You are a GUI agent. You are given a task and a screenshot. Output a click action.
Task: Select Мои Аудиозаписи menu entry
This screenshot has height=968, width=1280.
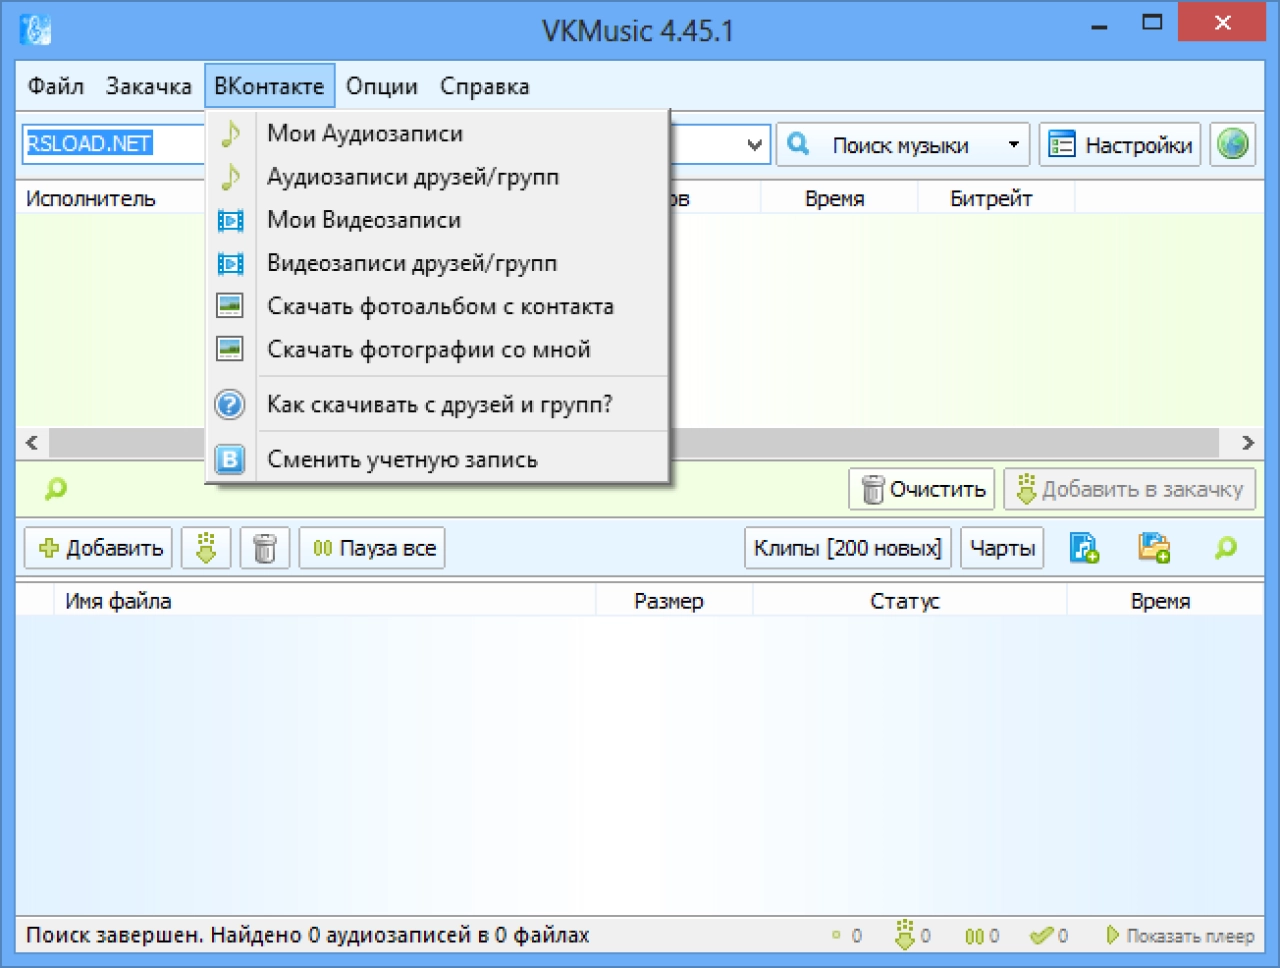(437, 133)
